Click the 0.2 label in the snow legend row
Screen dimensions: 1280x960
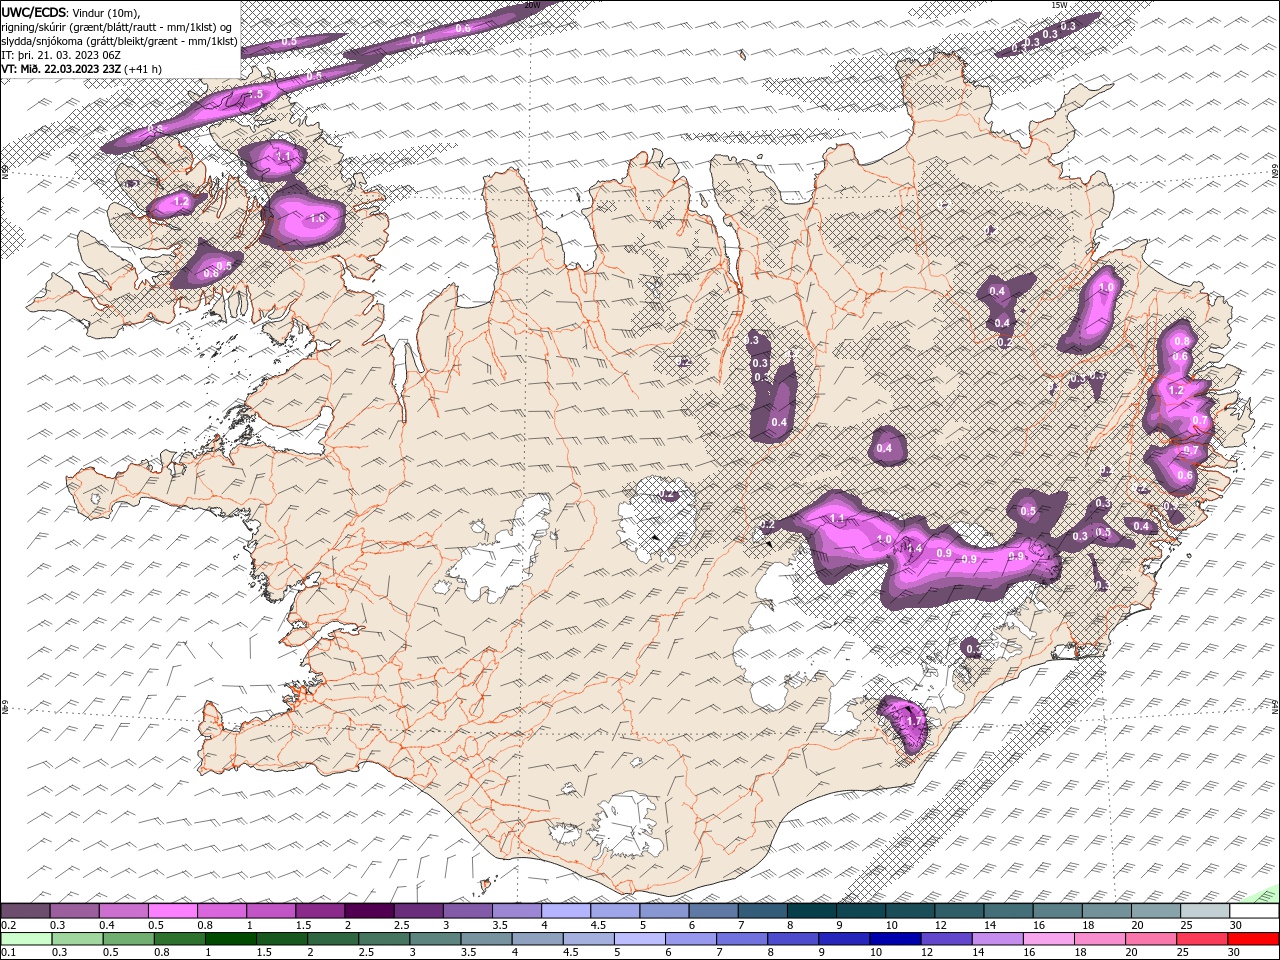click(7, 925)
